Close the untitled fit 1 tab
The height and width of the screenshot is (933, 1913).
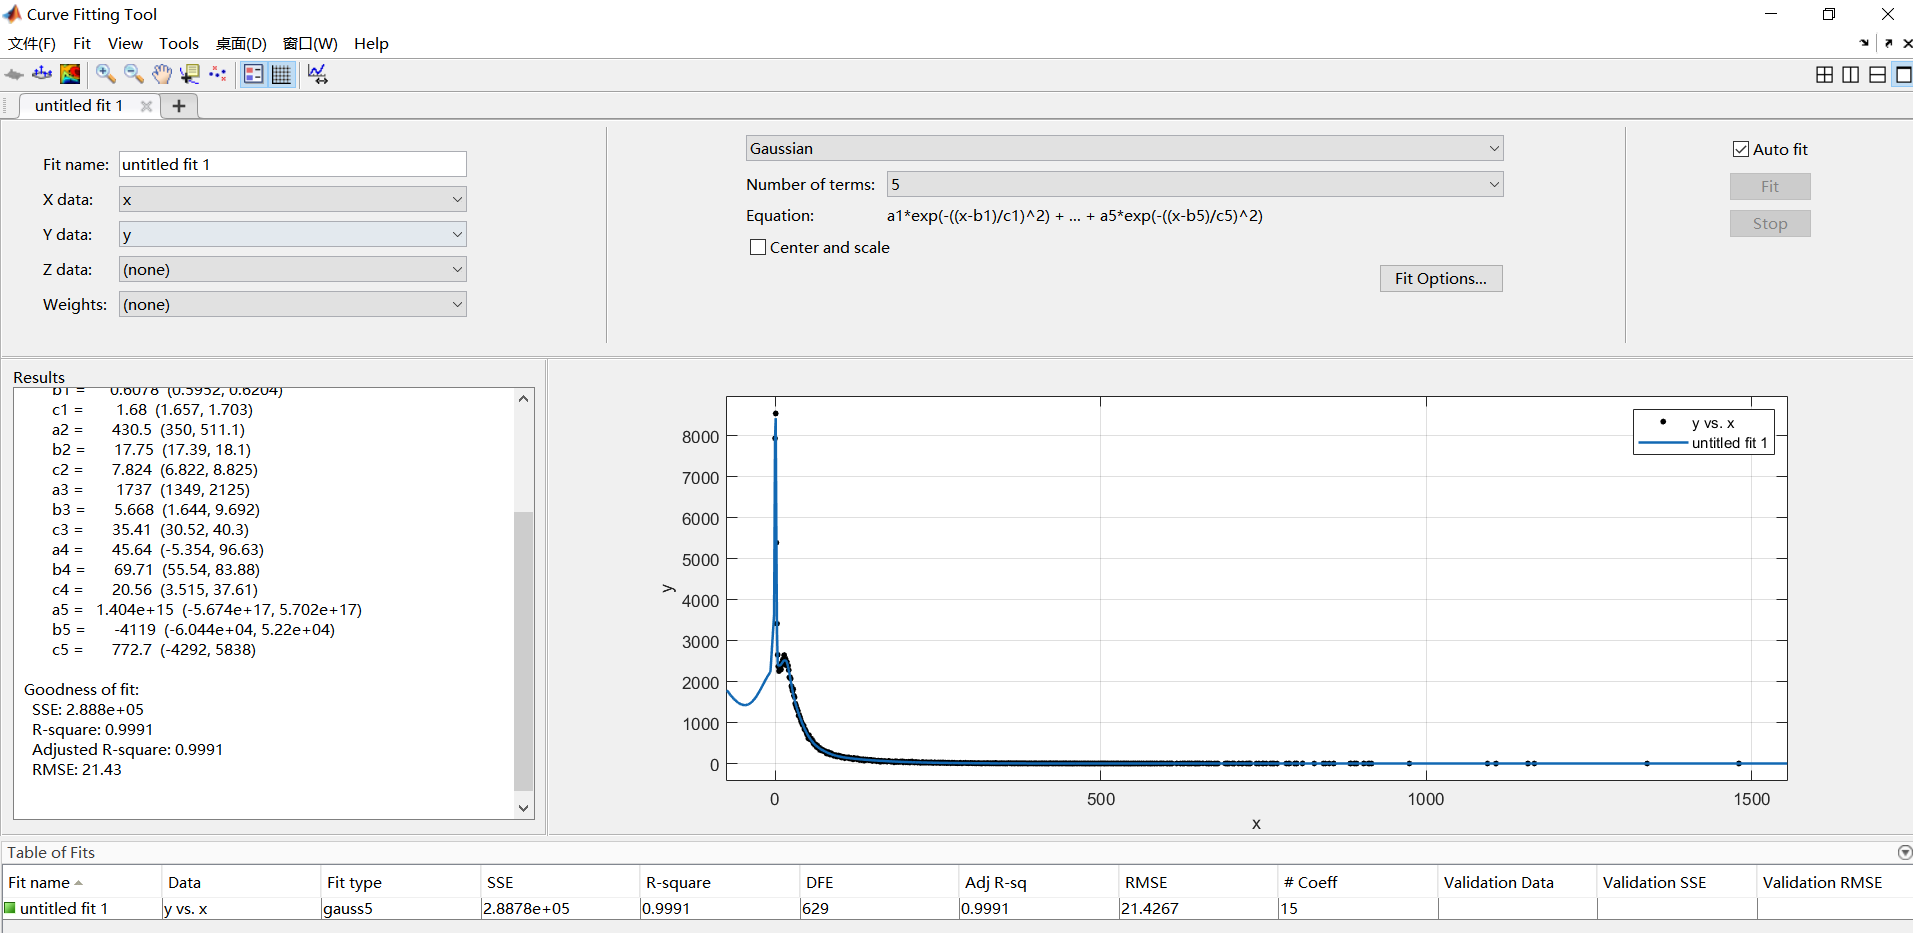click(x=146, y=106)
